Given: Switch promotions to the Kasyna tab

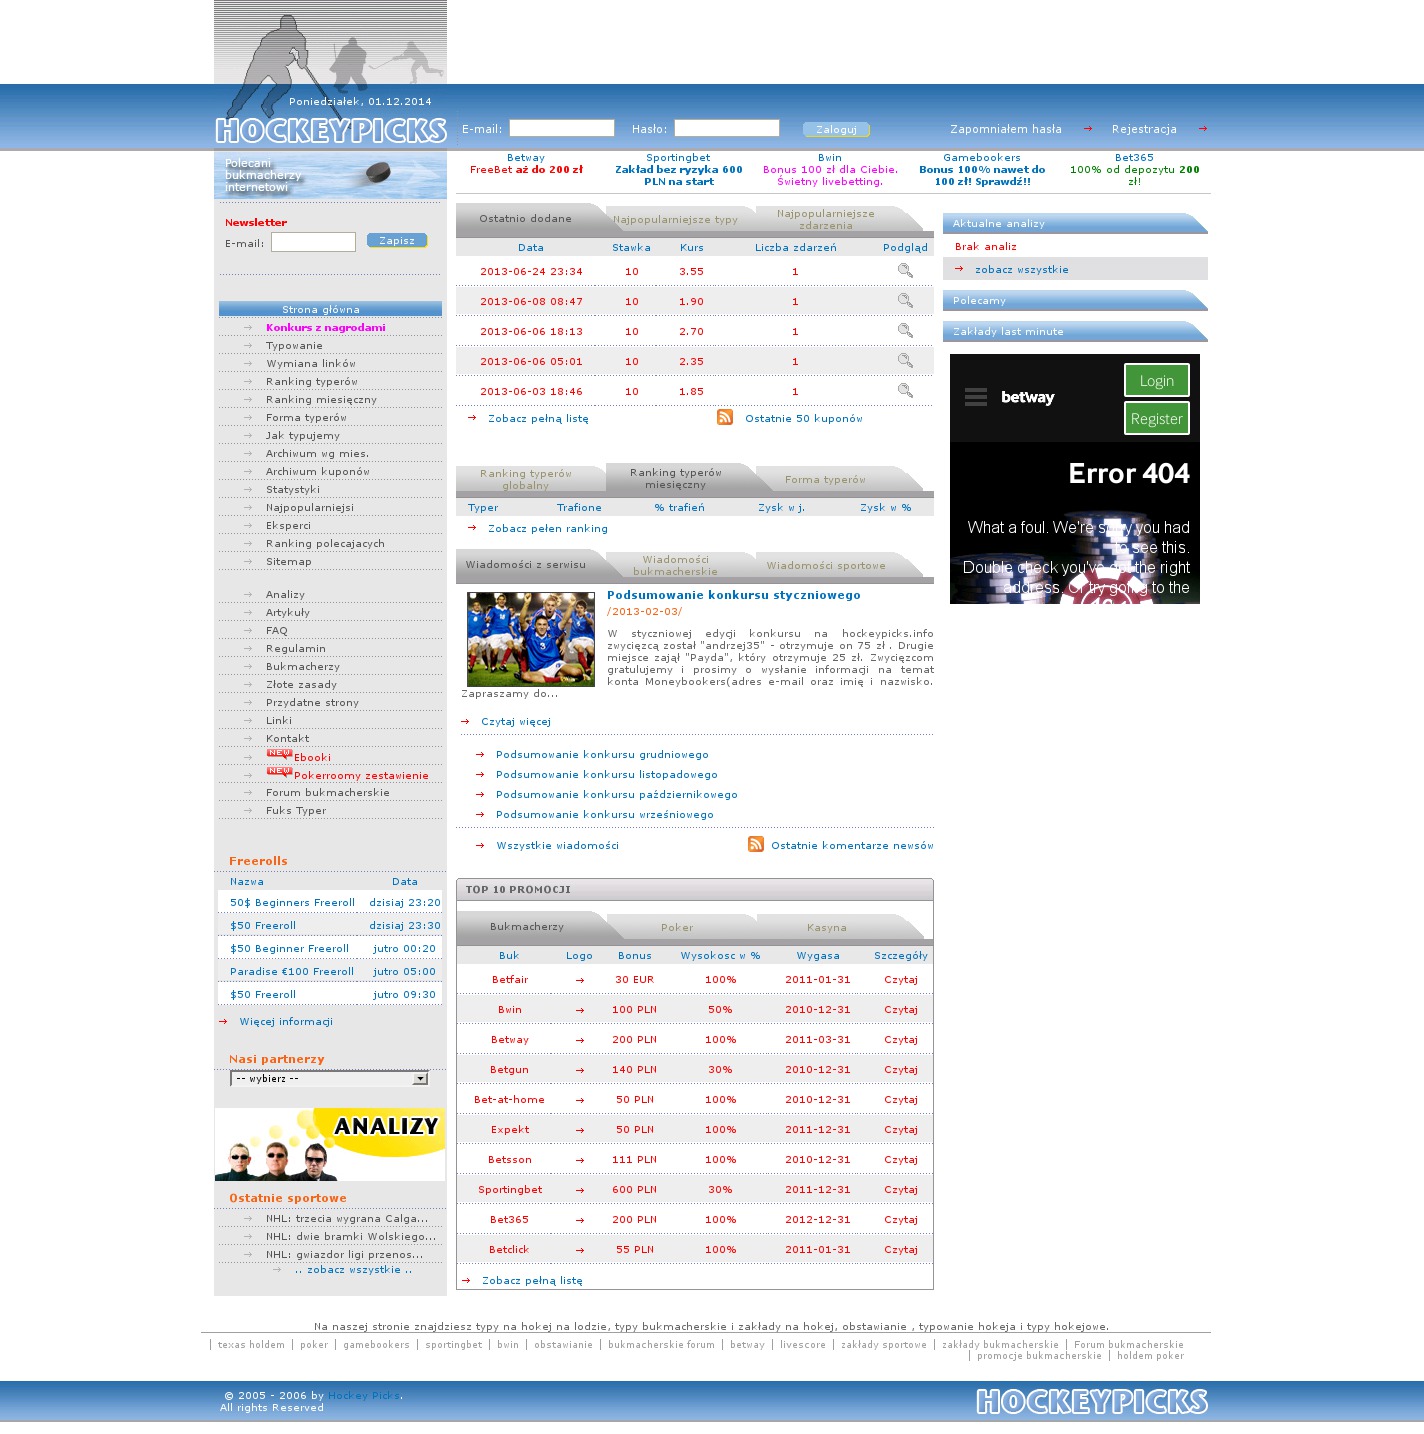Looking at the screenshot, I should pos(827,927).
